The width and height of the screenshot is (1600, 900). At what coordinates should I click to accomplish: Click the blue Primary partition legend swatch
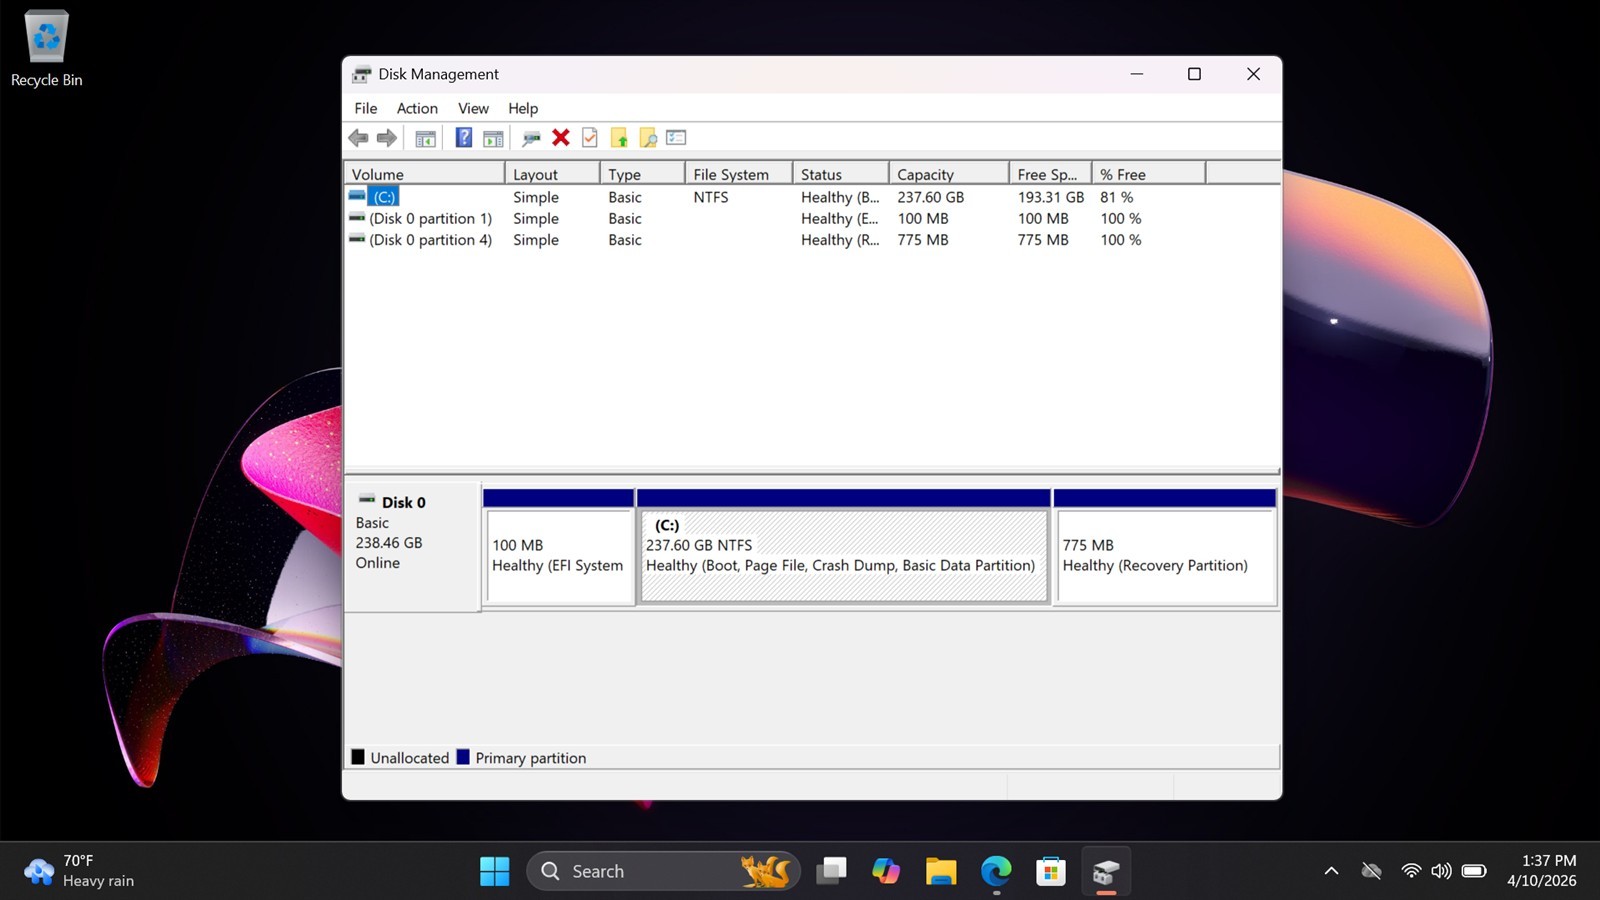[x=463, y=757]
